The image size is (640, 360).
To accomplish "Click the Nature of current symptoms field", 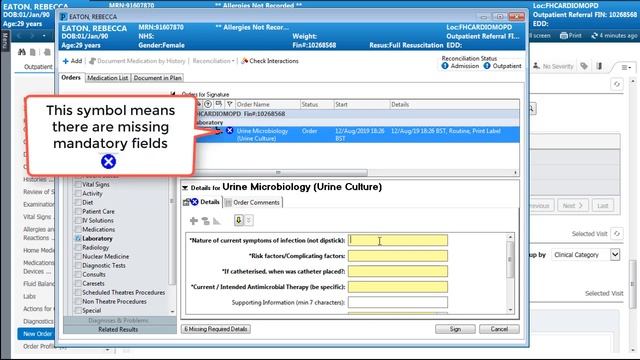I will (398, 240).
